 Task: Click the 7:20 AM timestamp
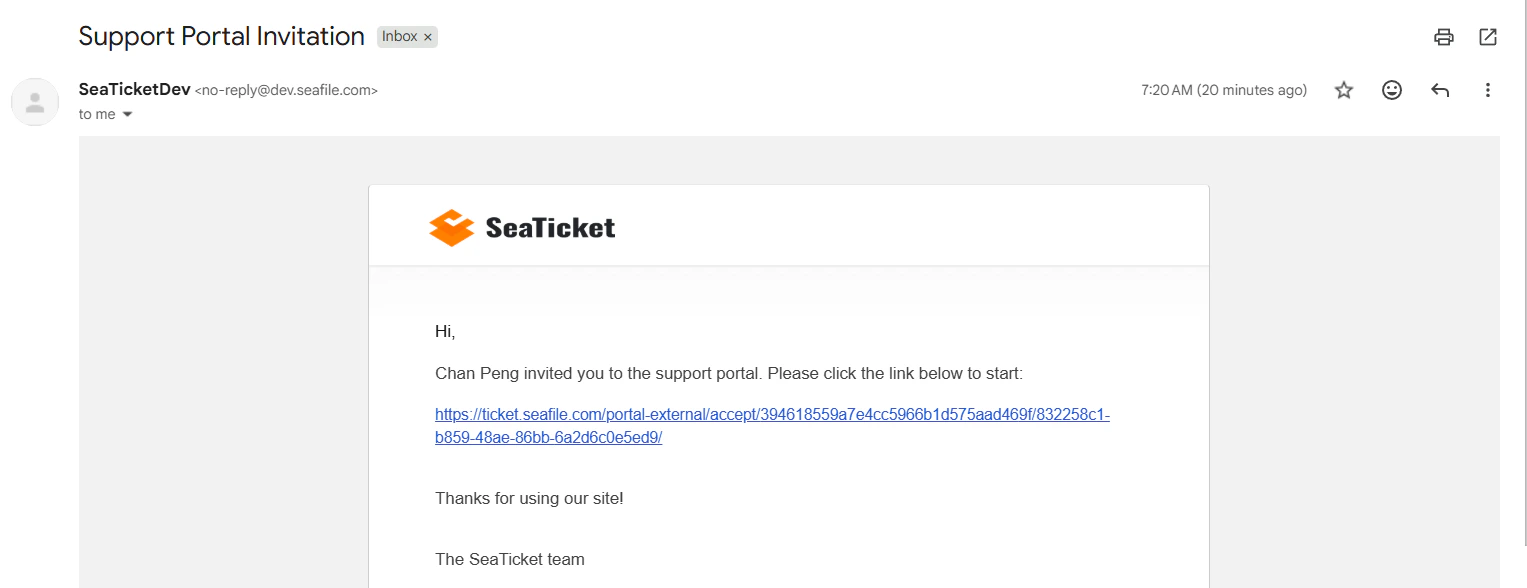click(x=1223, y=90)
